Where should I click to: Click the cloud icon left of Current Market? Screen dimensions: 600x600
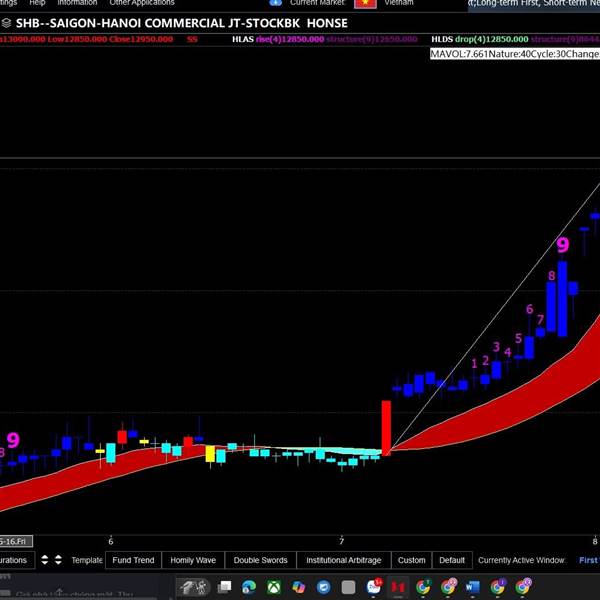click(275, 3)
